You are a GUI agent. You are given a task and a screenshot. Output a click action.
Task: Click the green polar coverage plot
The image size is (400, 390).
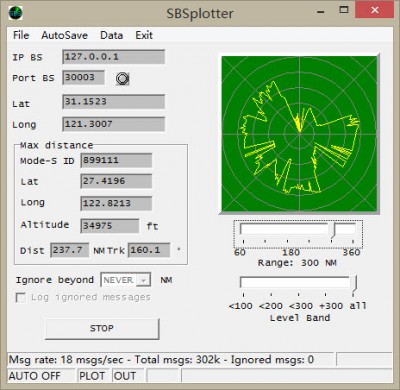click(x=299, y=134)
